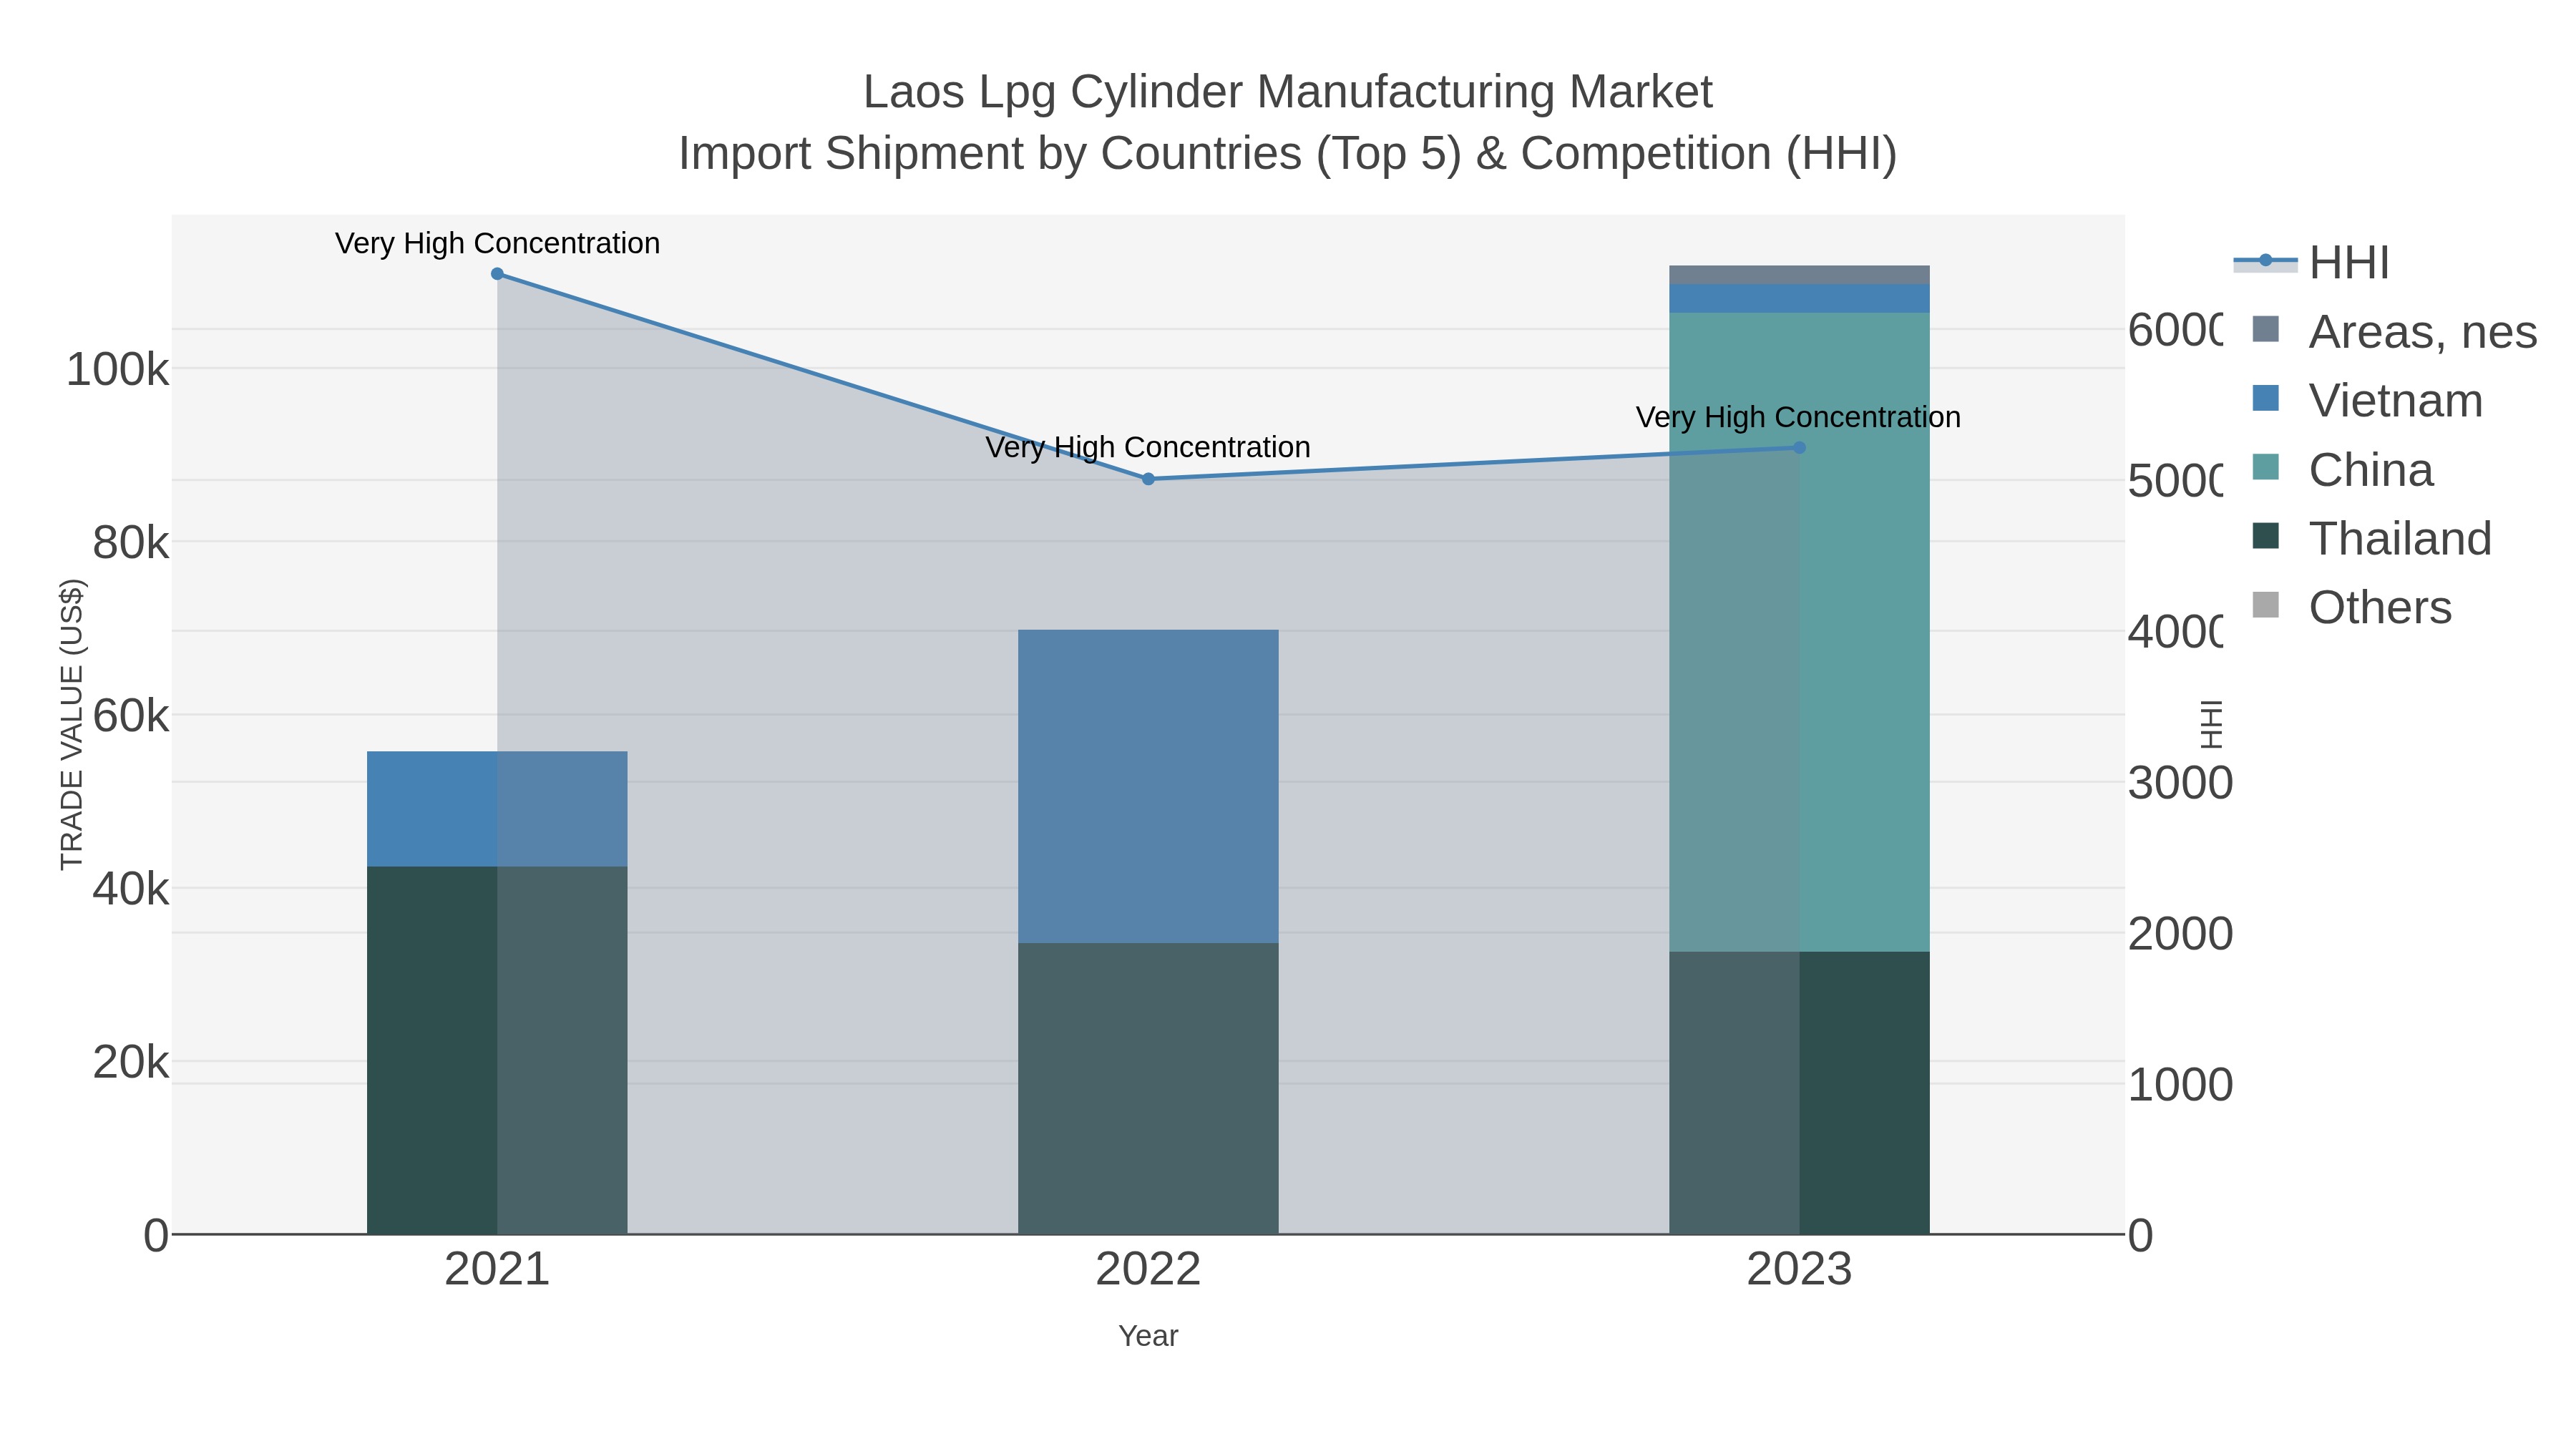Click the HHI line marker legend icon
The image size is (2576, 1449).
coord(2265,261)
